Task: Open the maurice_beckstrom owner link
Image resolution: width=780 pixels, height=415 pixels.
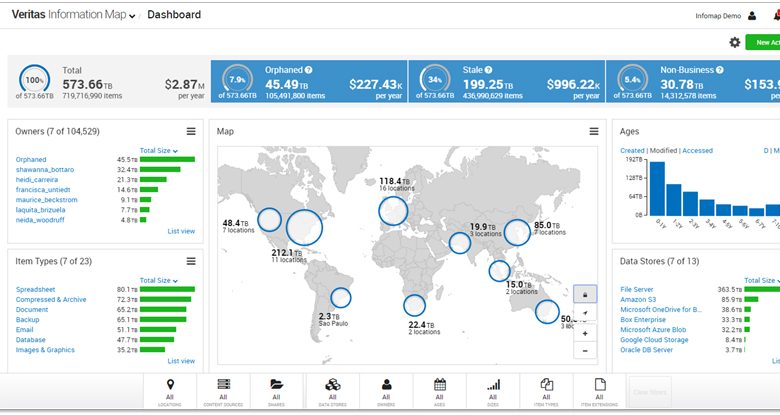Action: click(46, 200)
